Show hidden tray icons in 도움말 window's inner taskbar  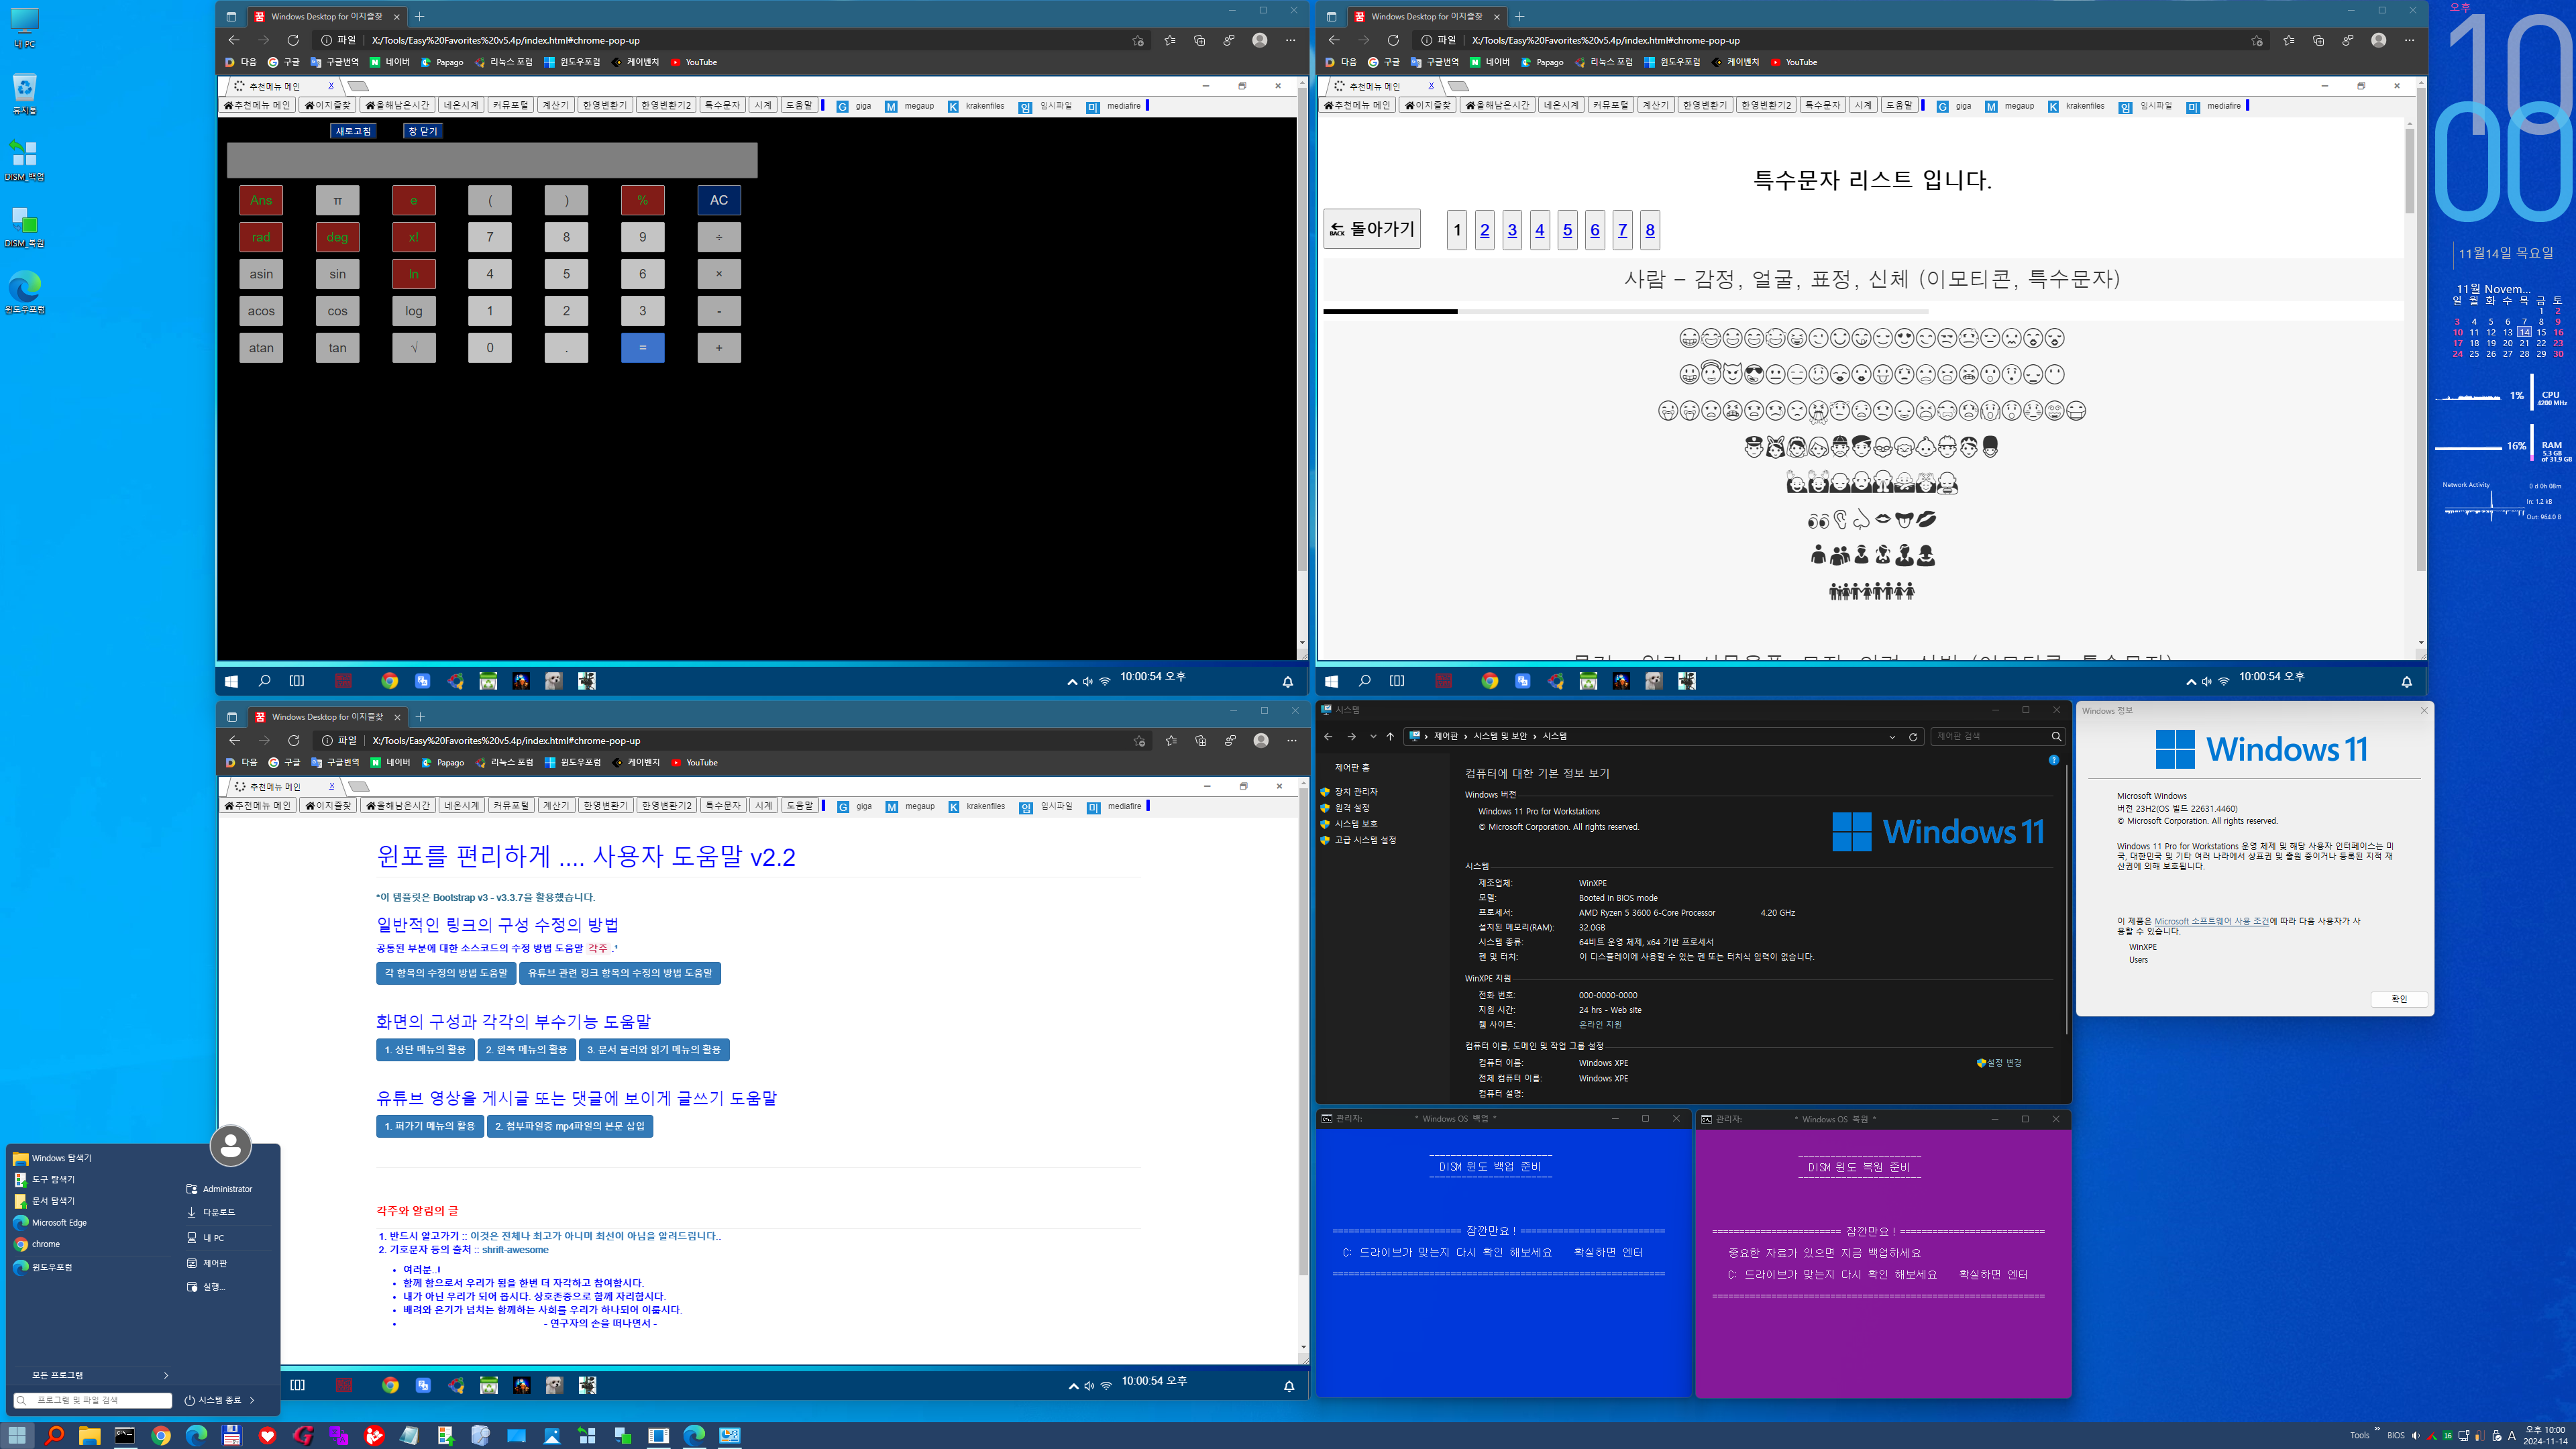pos(1073,1386)
